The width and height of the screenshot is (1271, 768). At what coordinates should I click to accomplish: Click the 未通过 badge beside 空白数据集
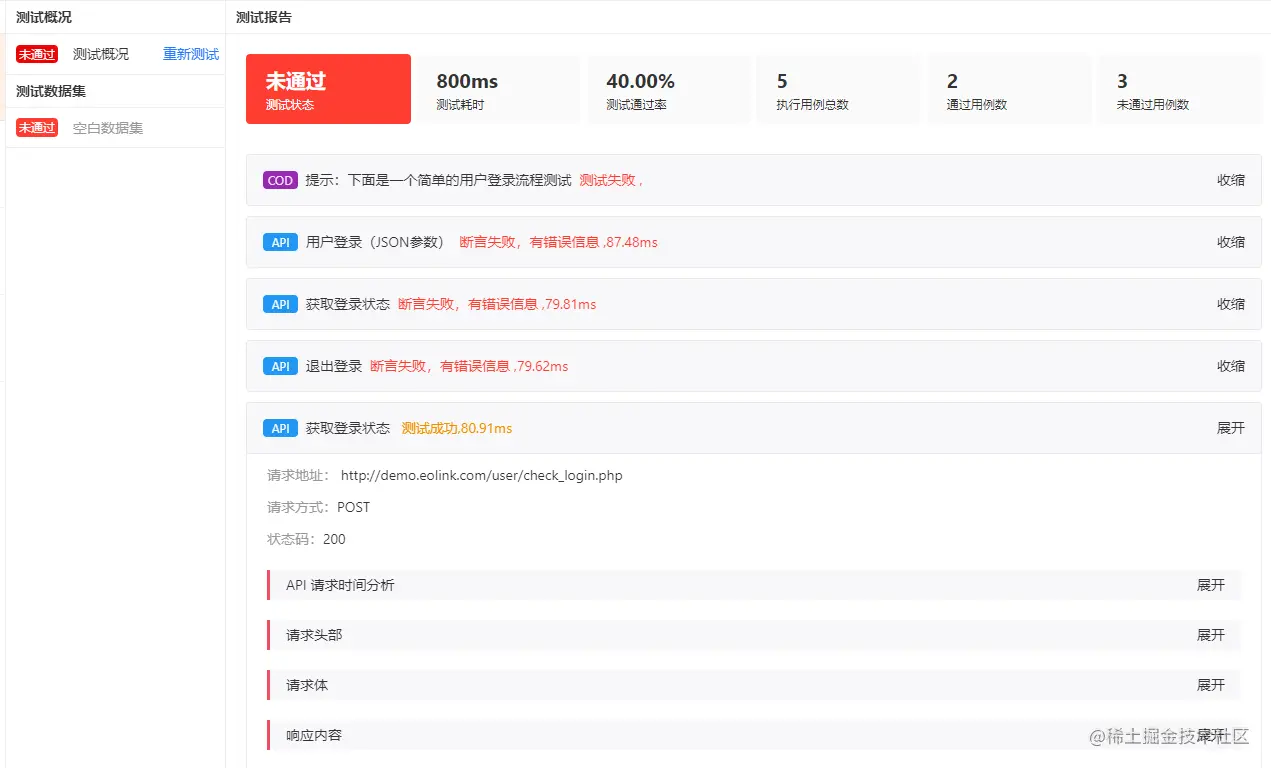[37, 128]
